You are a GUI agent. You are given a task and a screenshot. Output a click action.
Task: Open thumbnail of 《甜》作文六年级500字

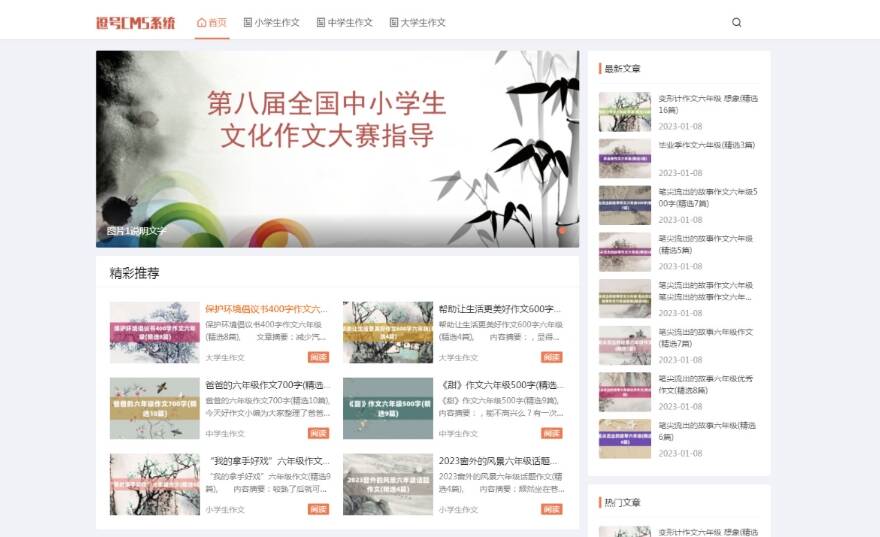click(388, 408)
